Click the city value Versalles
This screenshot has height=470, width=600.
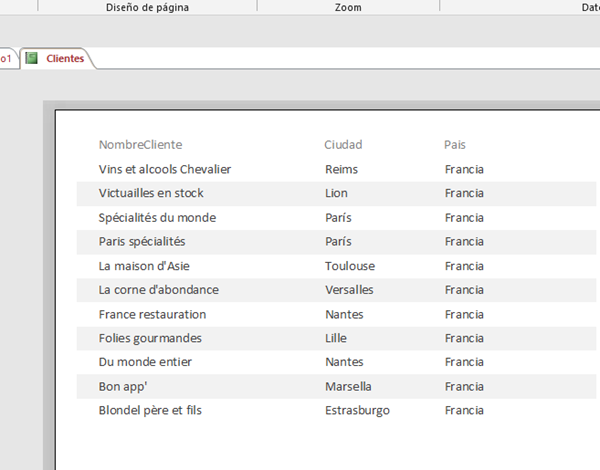[349, 290]
